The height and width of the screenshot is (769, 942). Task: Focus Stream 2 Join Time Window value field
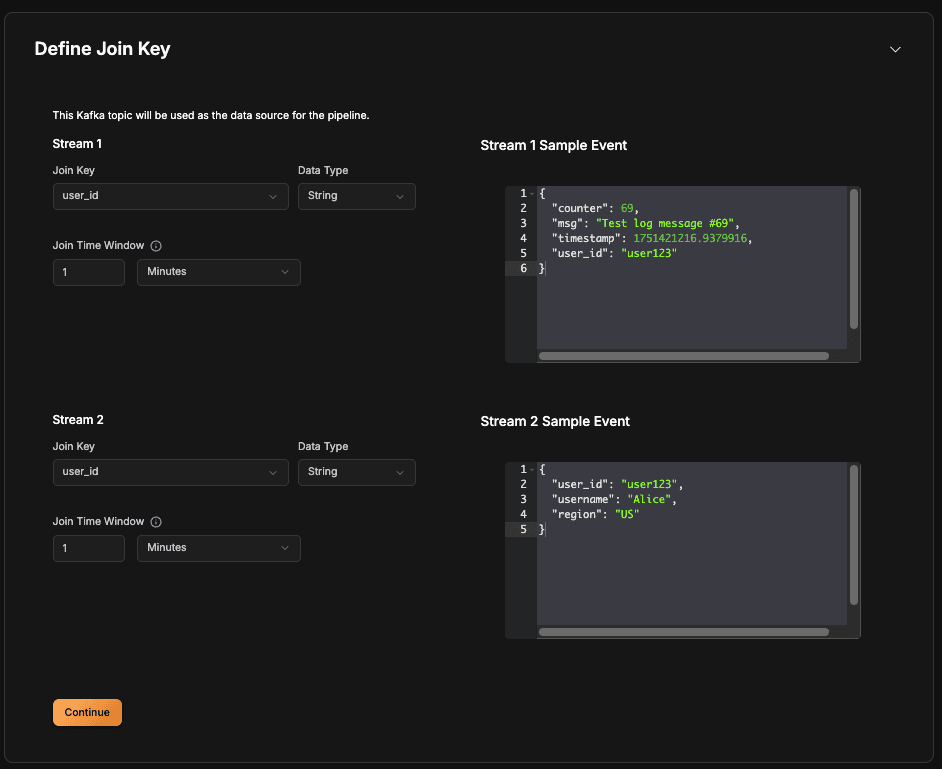point(89,548)
